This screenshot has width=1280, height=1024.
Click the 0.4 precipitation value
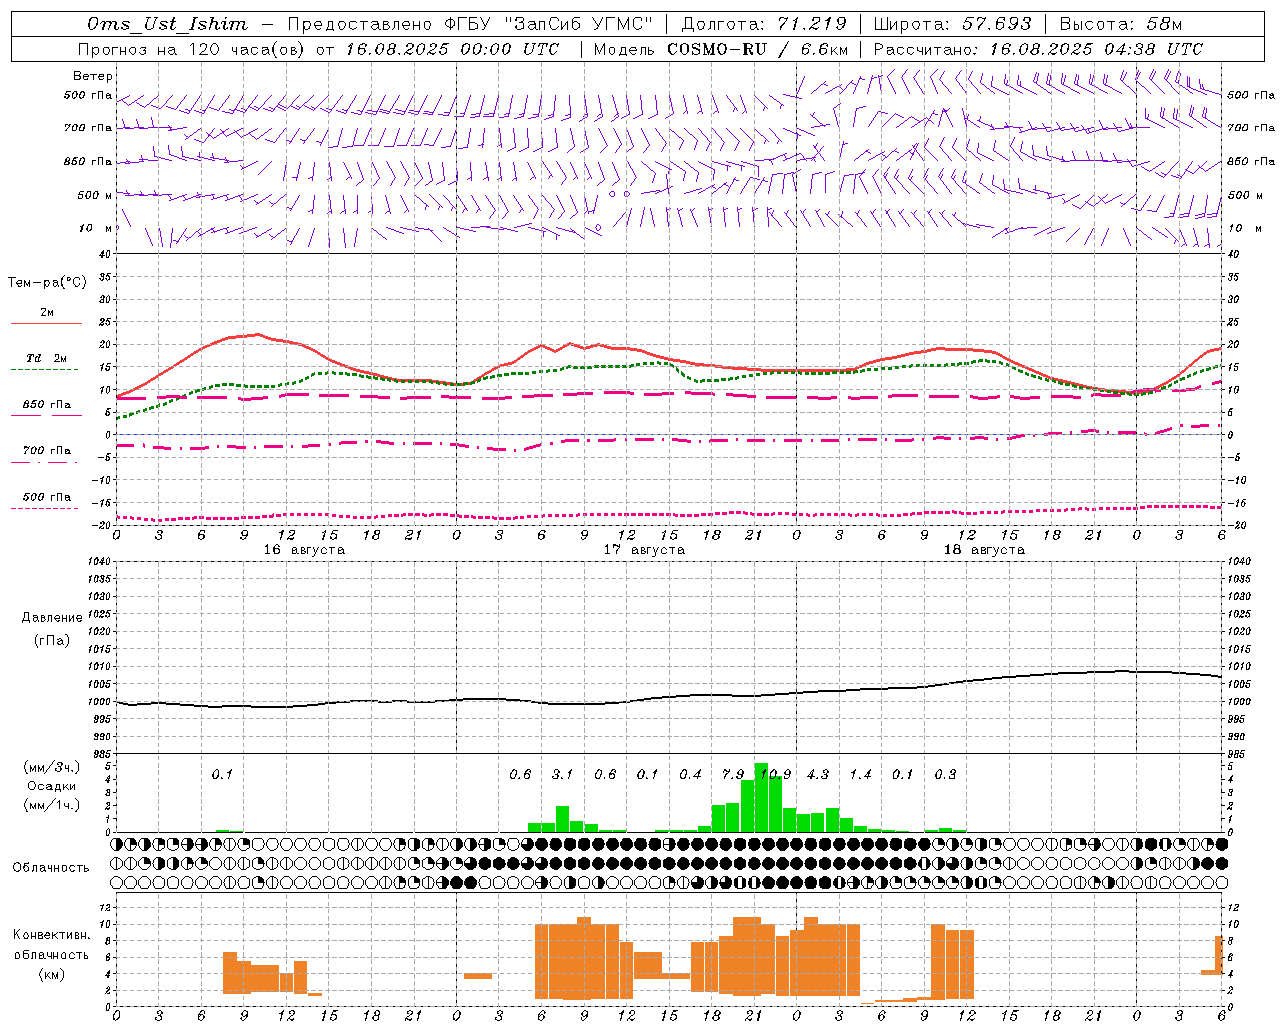click(x=690, y=774)
